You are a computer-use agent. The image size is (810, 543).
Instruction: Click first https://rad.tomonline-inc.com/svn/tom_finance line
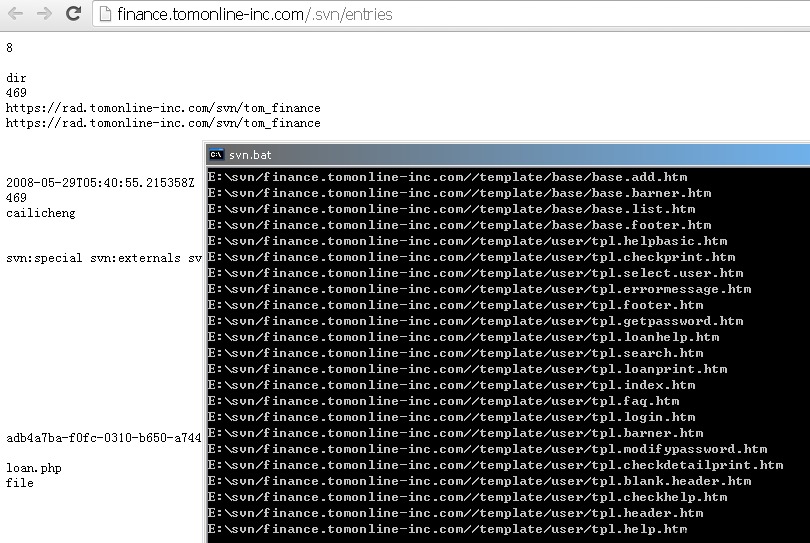[x=163, y=108]
